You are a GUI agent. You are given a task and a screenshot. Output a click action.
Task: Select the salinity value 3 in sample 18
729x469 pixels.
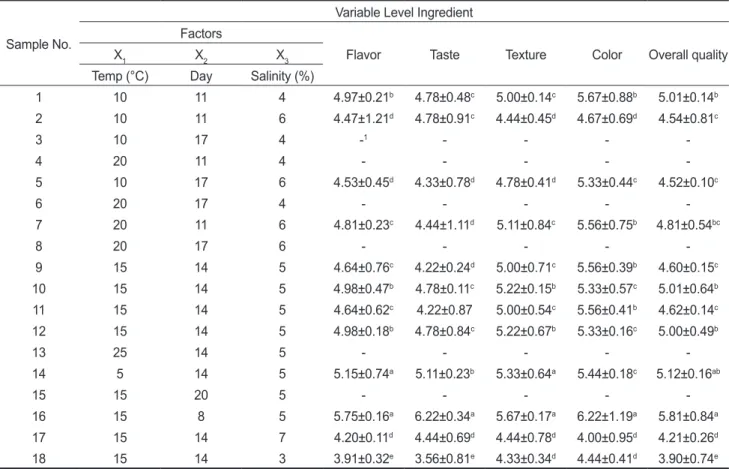(x=282, y=459)
